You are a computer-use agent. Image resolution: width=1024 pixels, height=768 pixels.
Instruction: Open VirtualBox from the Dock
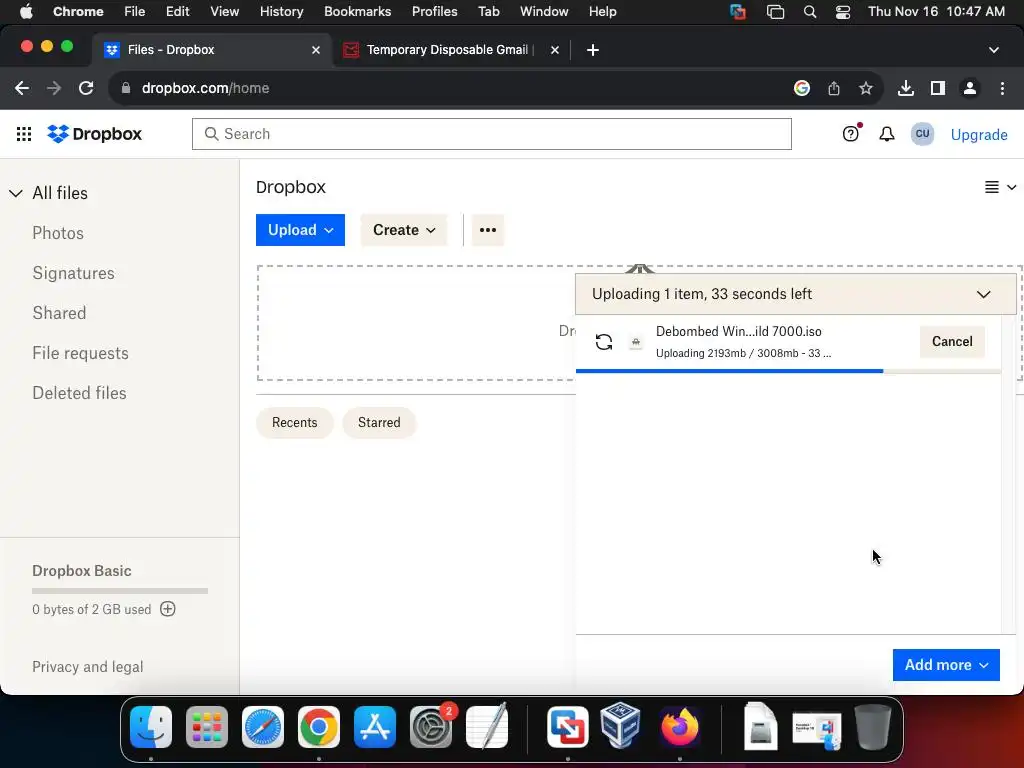(620, 726)
